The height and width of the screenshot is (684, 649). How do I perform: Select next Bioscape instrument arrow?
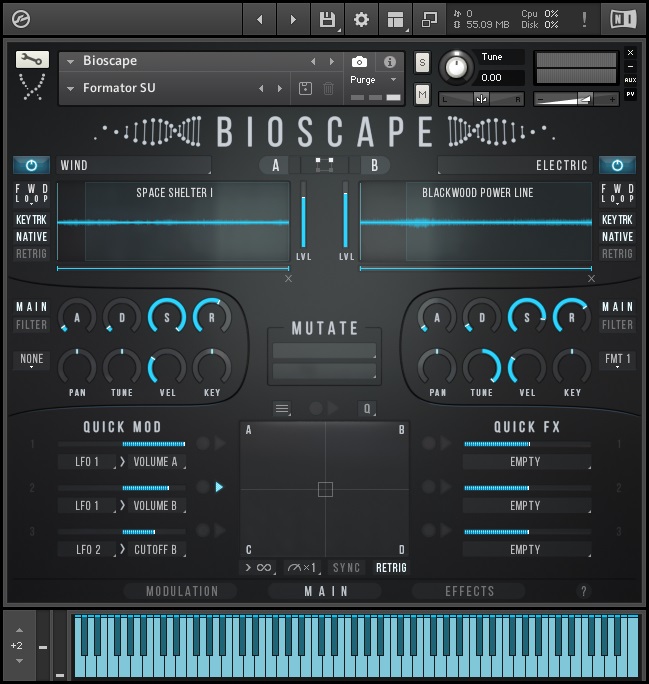coord(332,62)
